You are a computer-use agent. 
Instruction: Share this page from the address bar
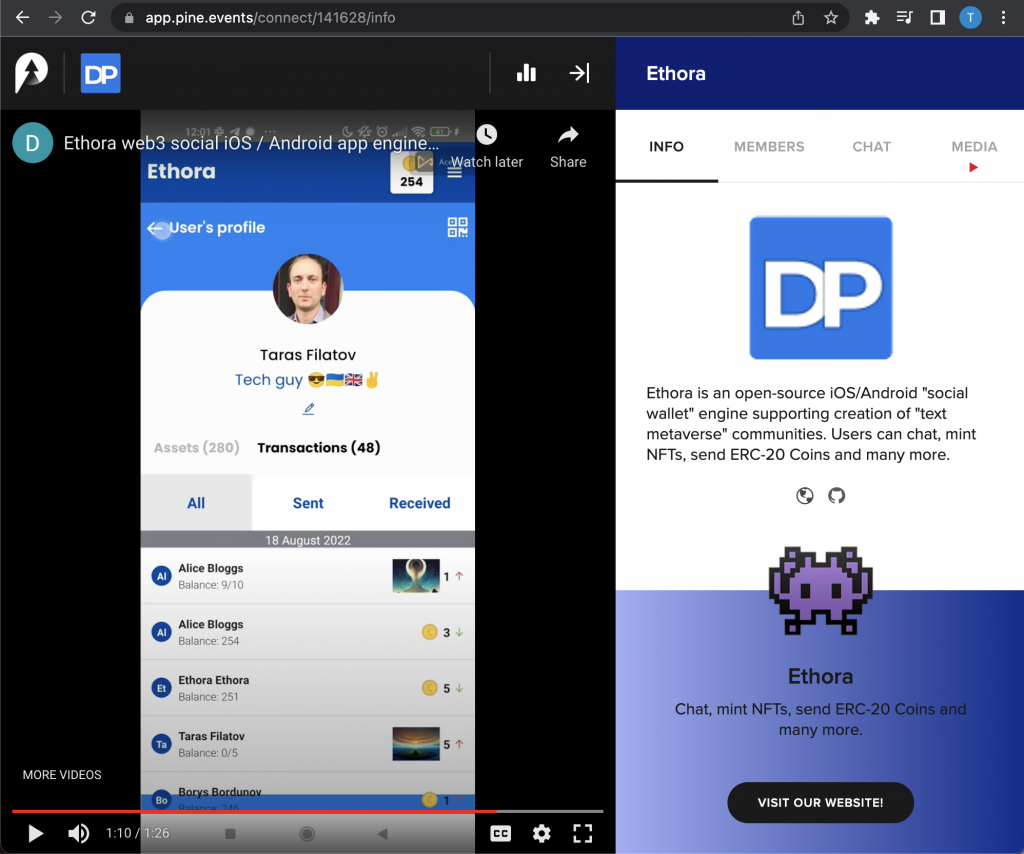[x=798, y=18]
